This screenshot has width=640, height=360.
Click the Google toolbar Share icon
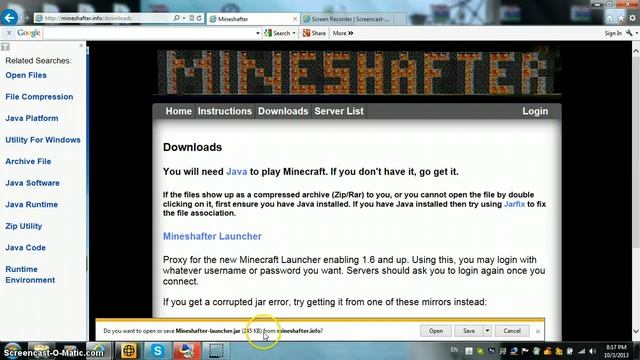pyautogui.click(x=314, y=33)
